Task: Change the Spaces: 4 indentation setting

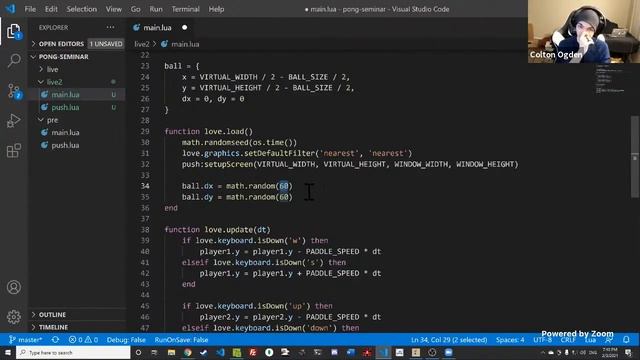Action: (510, 340)
